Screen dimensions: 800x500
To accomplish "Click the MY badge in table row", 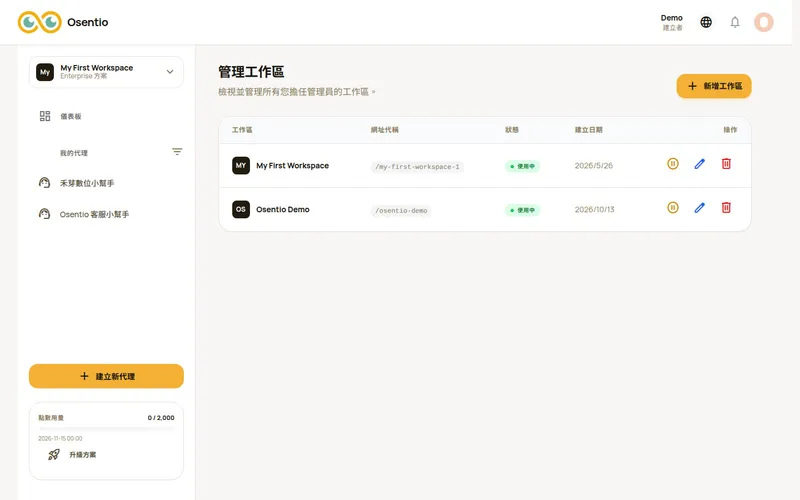I will 241,165.
